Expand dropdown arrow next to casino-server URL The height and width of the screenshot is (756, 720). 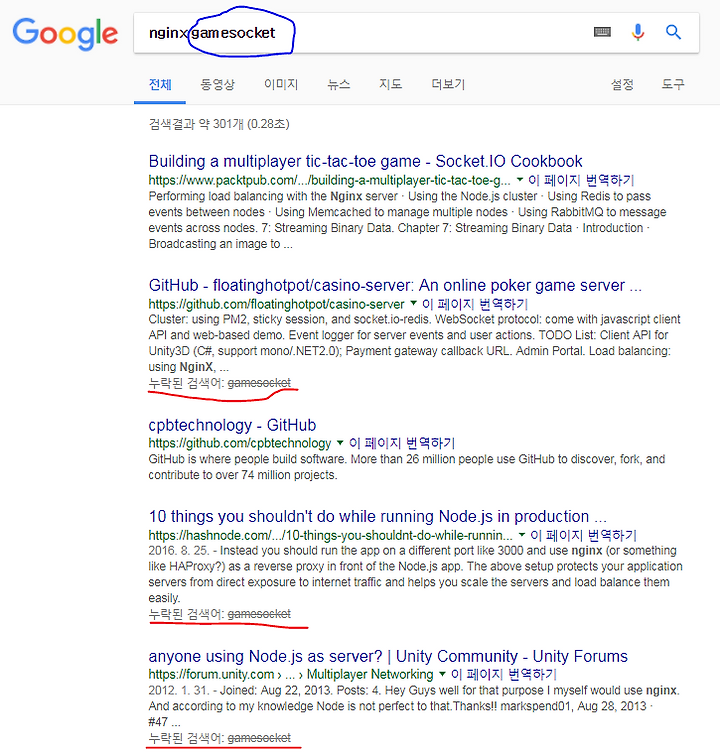(x=413, y=303)
